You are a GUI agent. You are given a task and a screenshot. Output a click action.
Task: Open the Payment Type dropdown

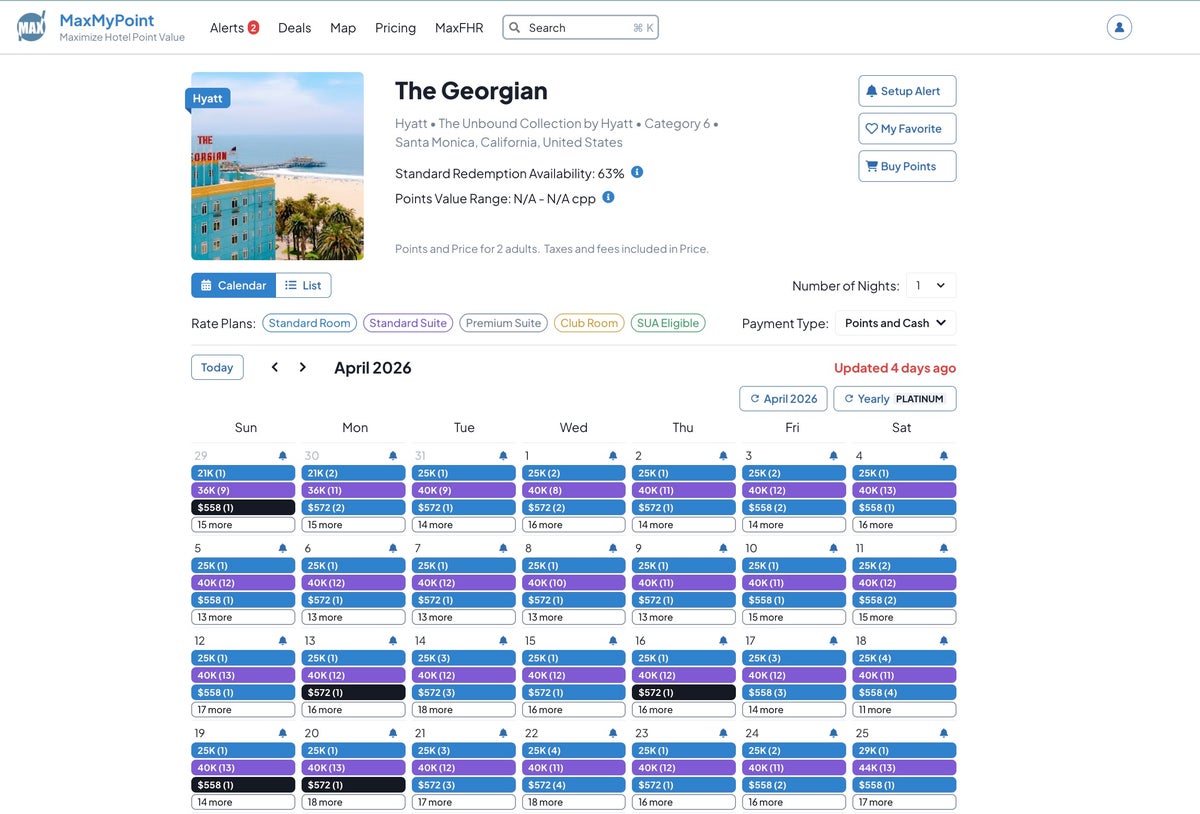[896, 322]
